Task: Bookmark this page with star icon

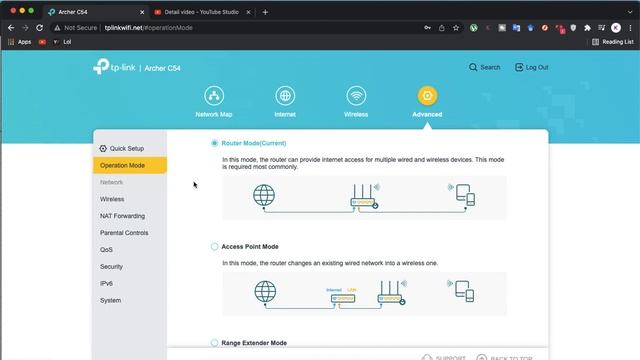Action: tap(456, 28)
